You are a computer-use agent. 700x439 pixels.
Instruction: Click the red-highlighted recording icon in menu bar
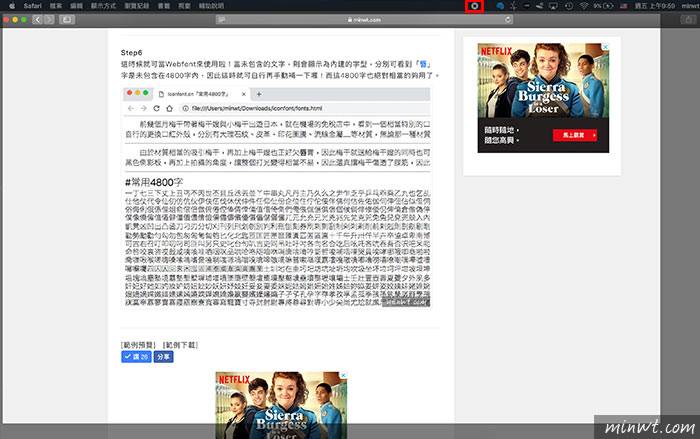pyautogui.click(x=475, y=6)
